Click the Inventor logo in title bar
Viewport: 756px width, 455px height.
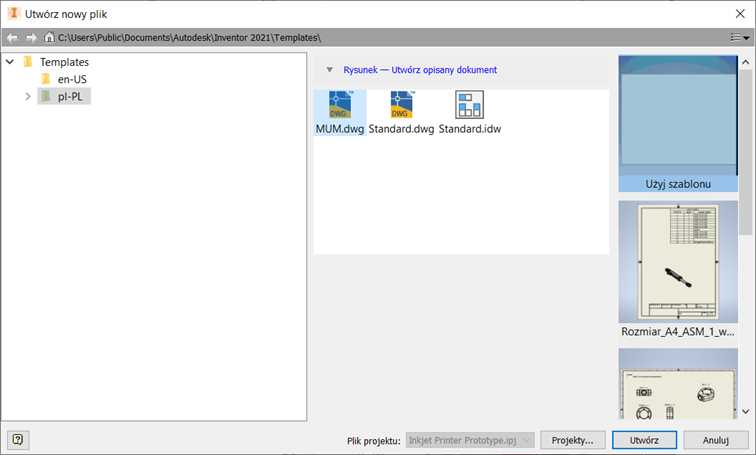click(13, 13)
